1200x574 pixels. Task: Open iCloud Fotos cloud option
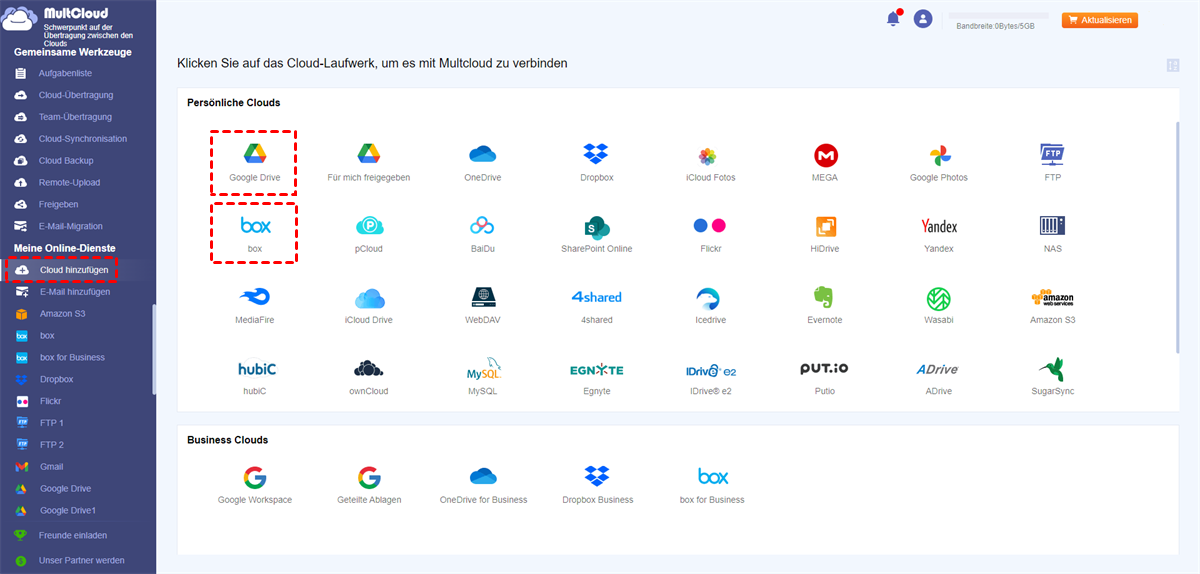click(707, 156)
